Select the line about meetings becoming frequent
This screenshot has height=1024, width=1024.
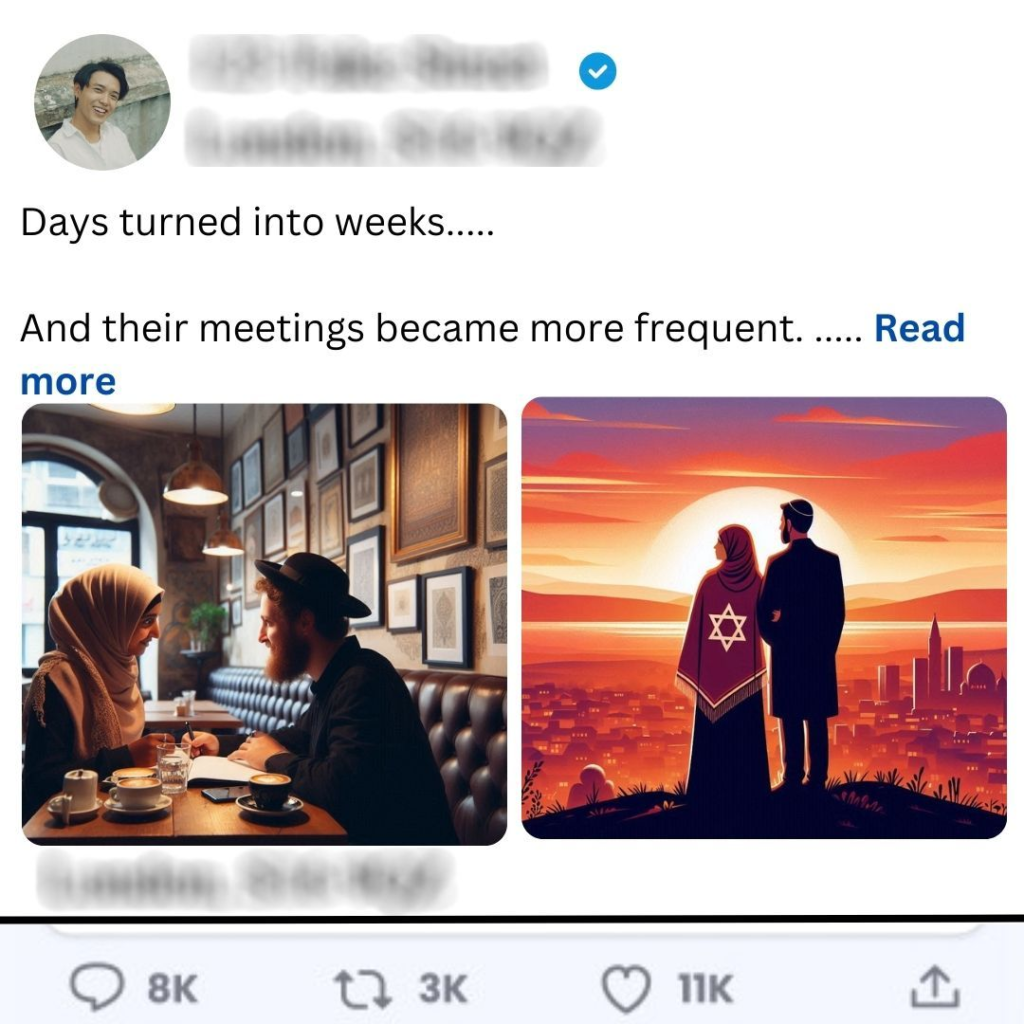412,328
